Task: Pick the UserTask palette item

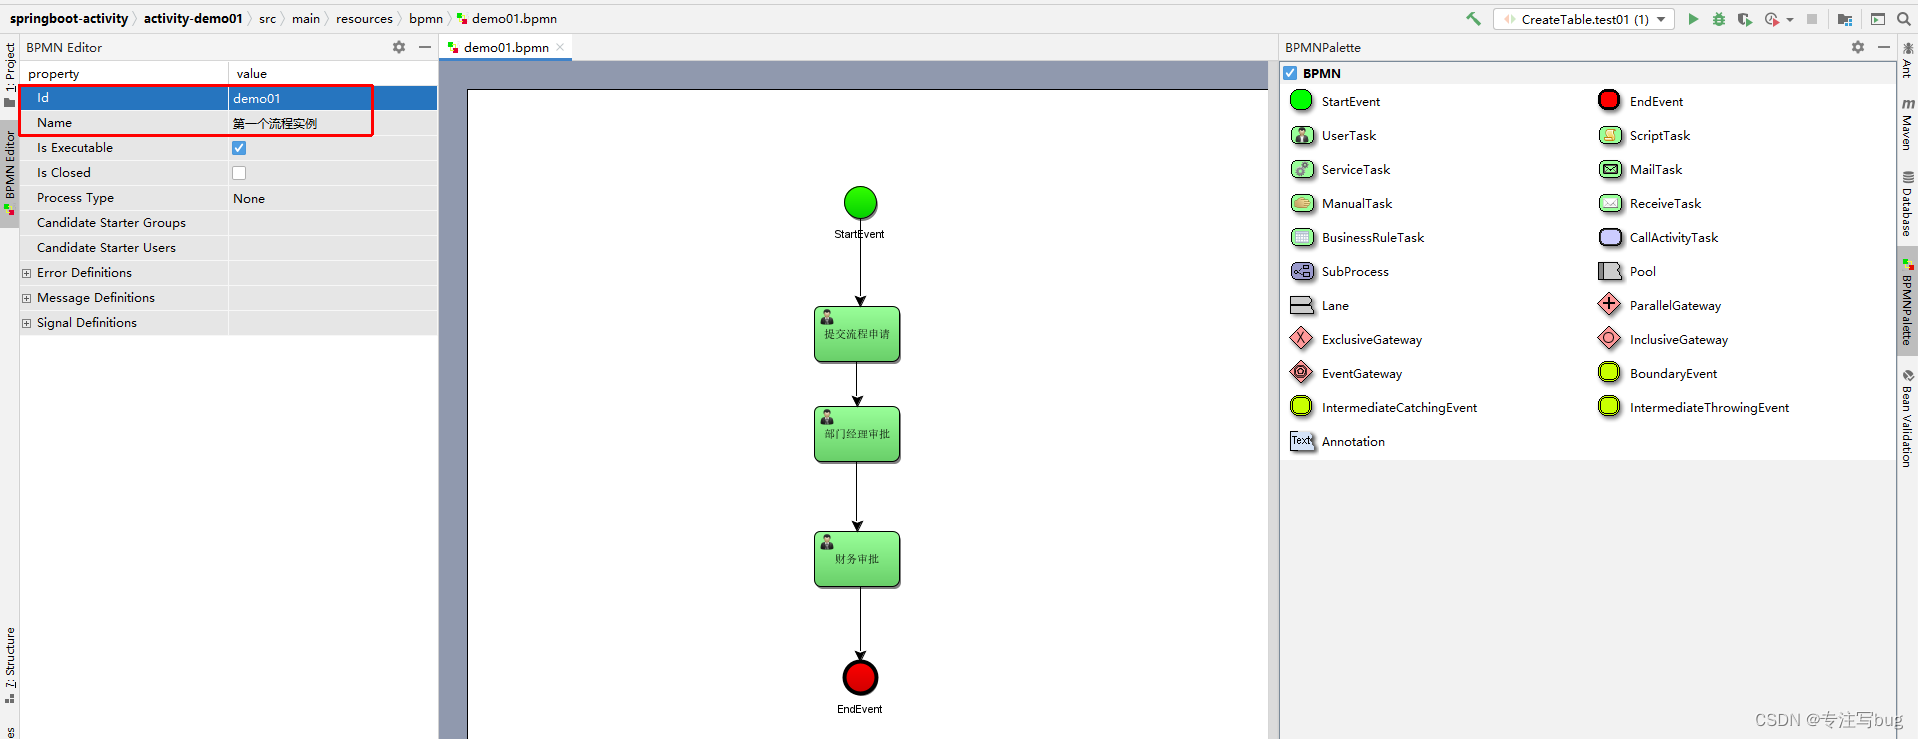Action: [1333, 136]
